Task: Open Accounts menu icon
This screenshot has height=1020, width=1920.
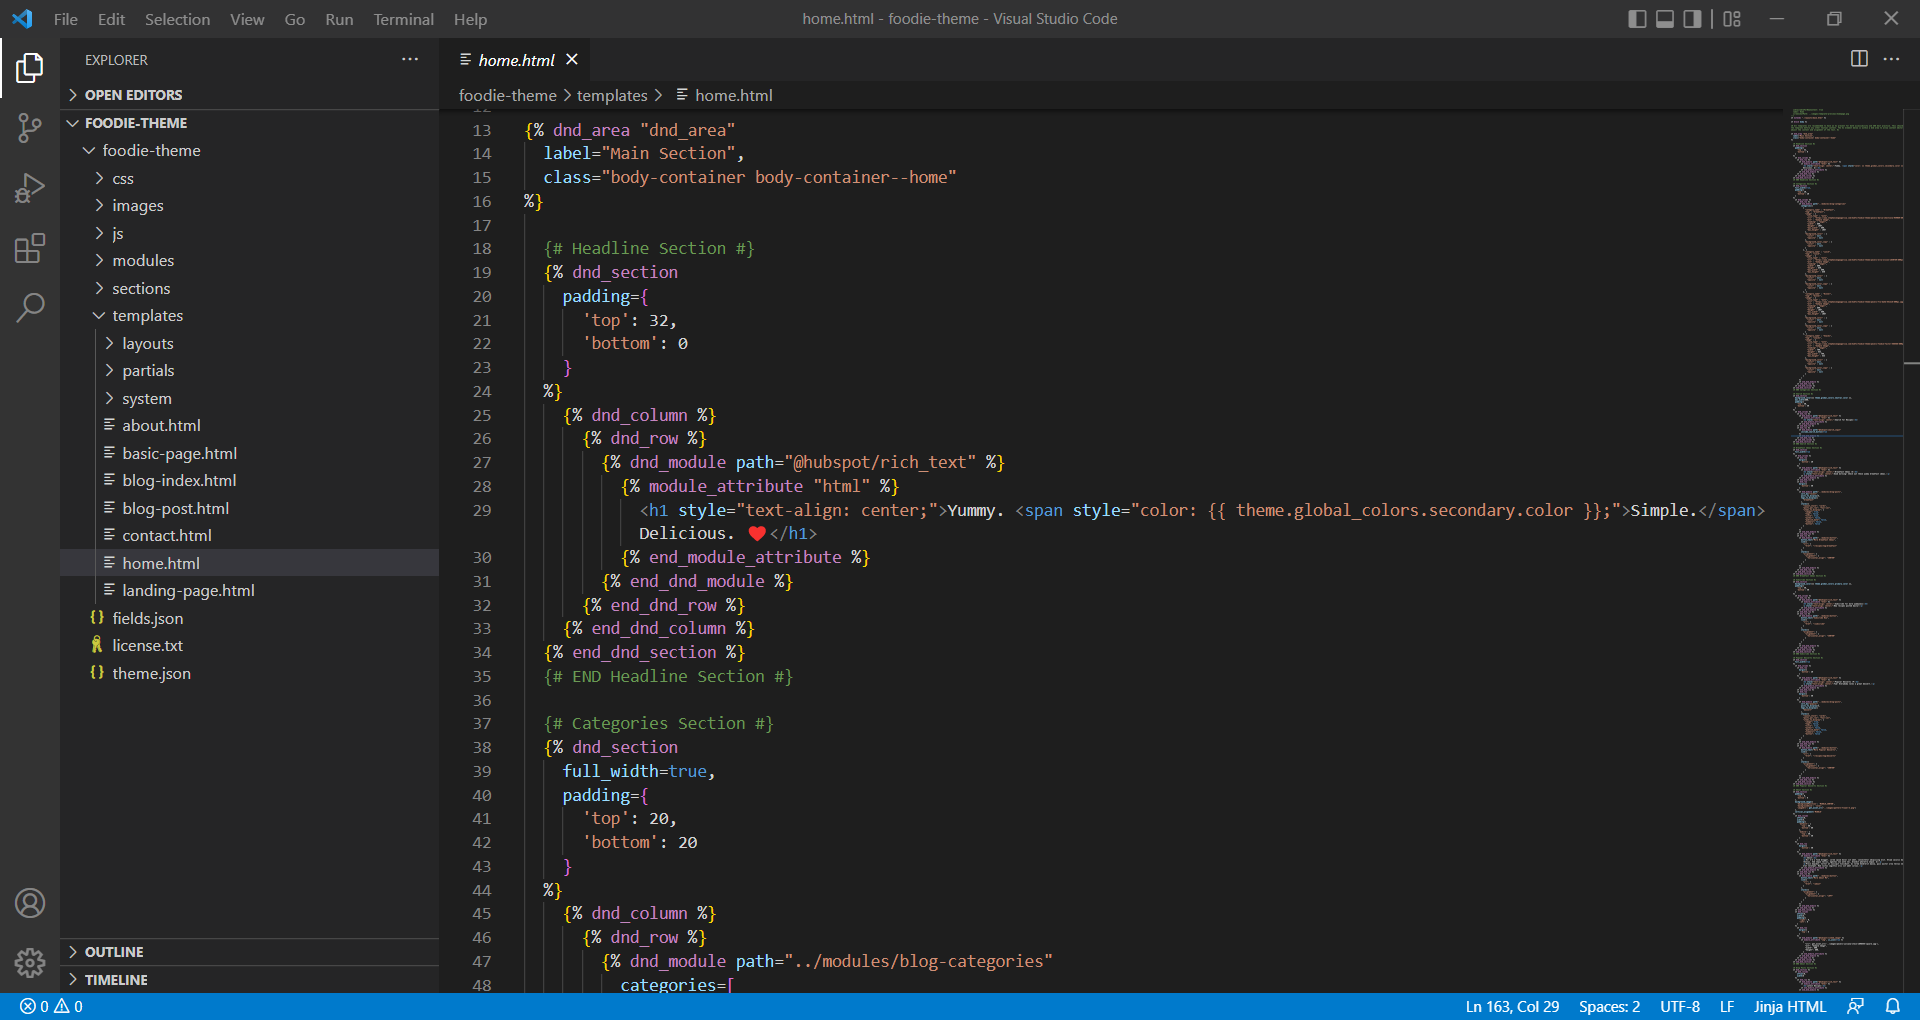Action: pos(30,903)
